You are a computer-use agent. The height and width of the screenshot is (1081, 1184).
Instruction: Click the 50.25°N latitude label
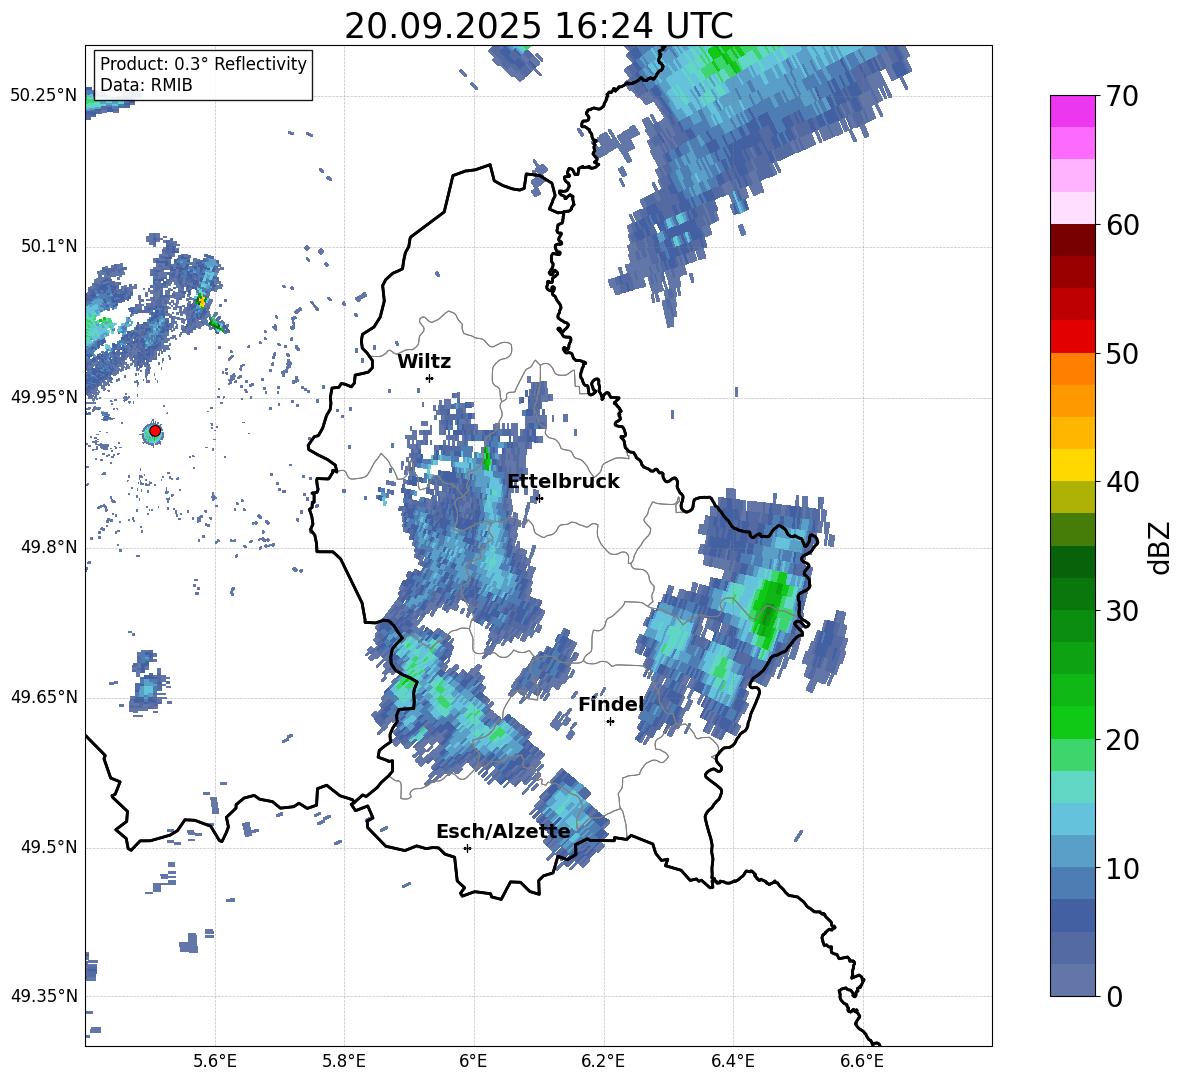pos(44,96)
